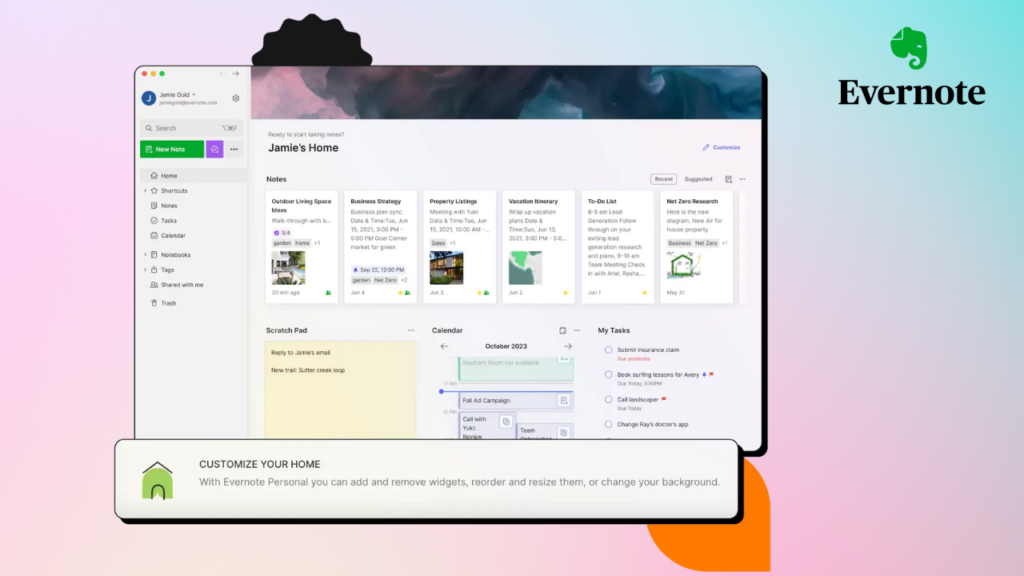Go to previous month in Calendar widget

444,347
